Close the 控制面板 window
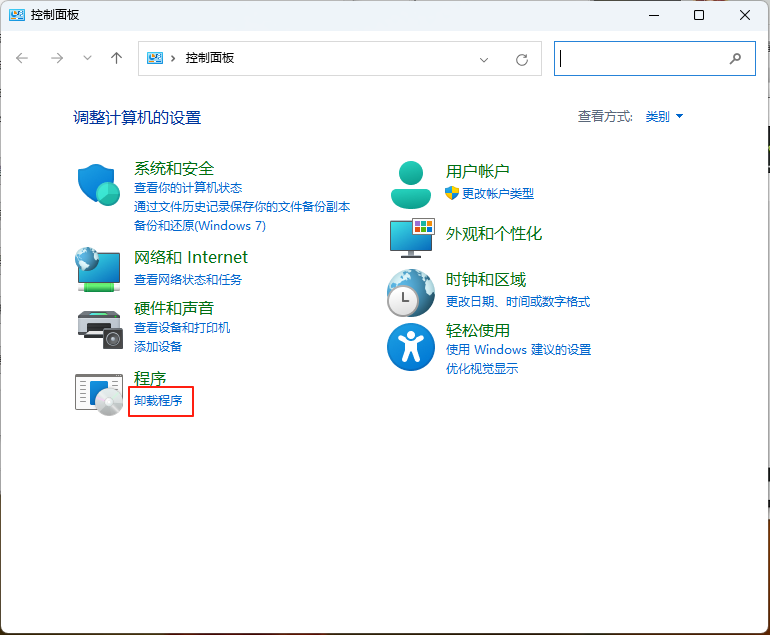 (x=744, y=15)
